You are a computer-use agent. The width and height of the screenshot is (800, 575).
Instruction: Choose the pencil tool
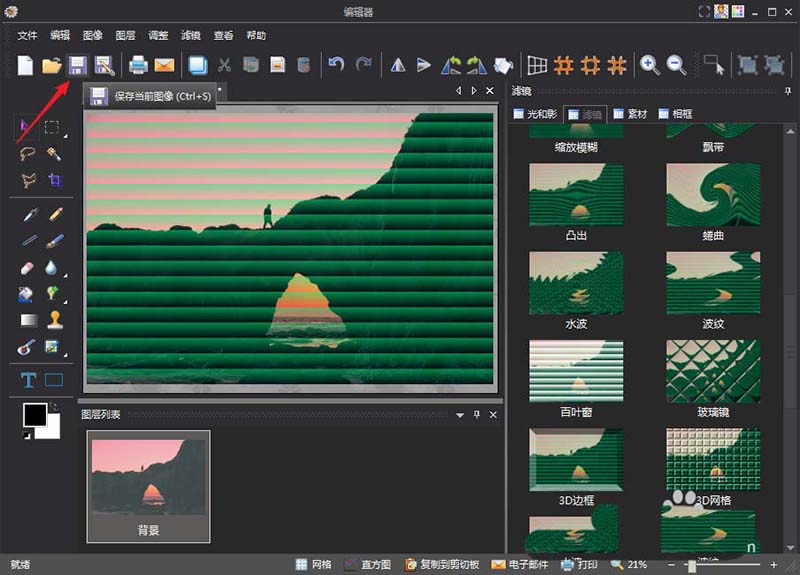tap(55, 213)
